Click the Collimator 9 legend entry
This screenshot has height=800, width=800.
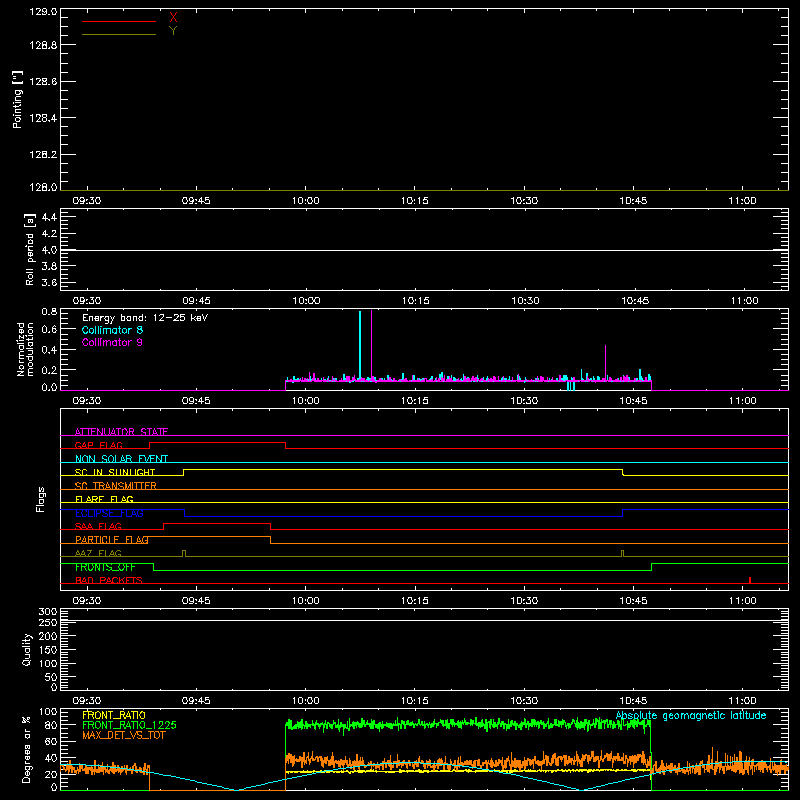coord(112,342)
